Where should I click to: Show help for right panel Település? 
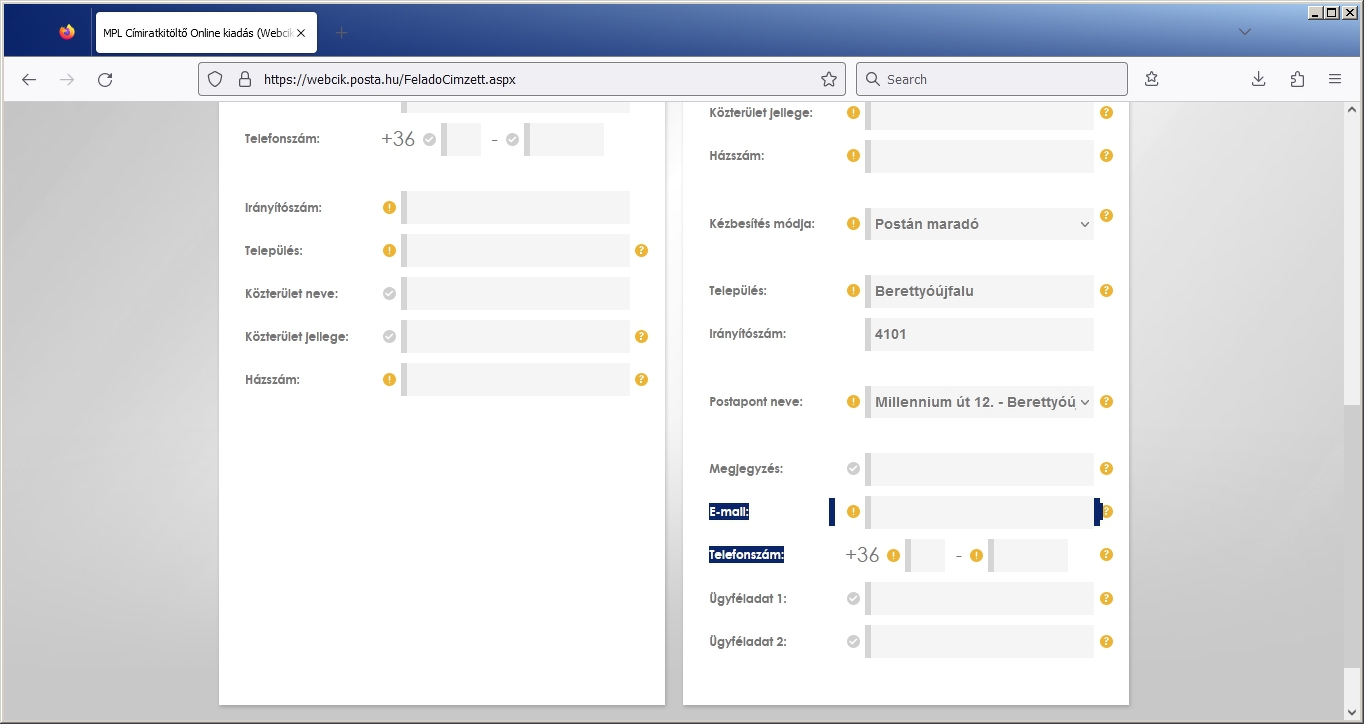[1106, 291]
